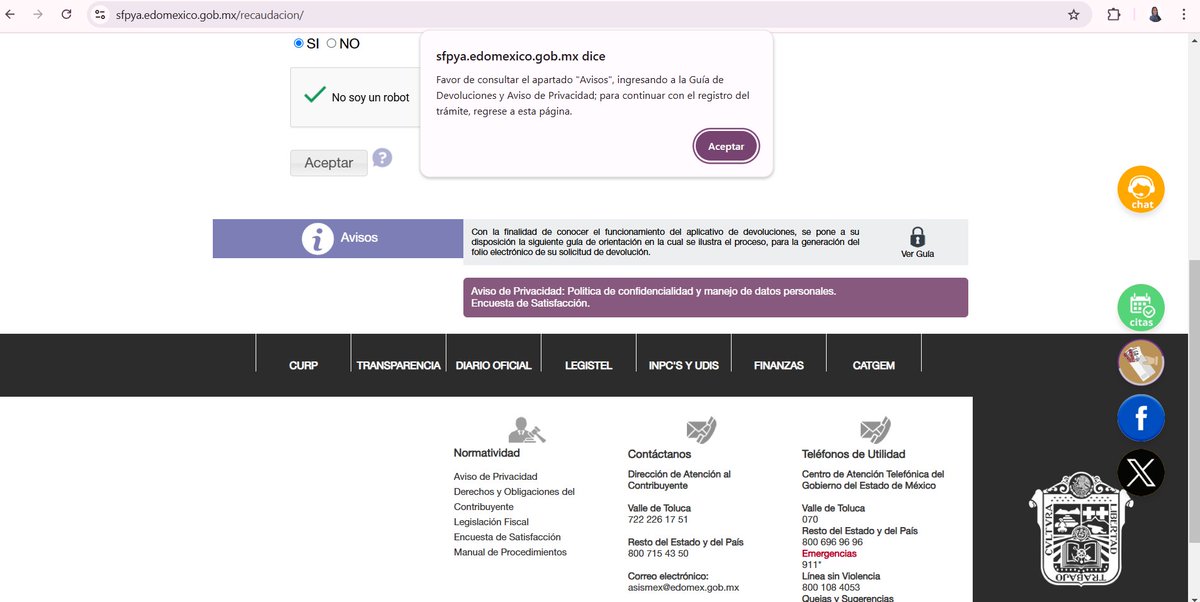The height and width of the screenshot is (602, 1200).
Task: Open the CURP footer menu item
Action: coord(303,366)
